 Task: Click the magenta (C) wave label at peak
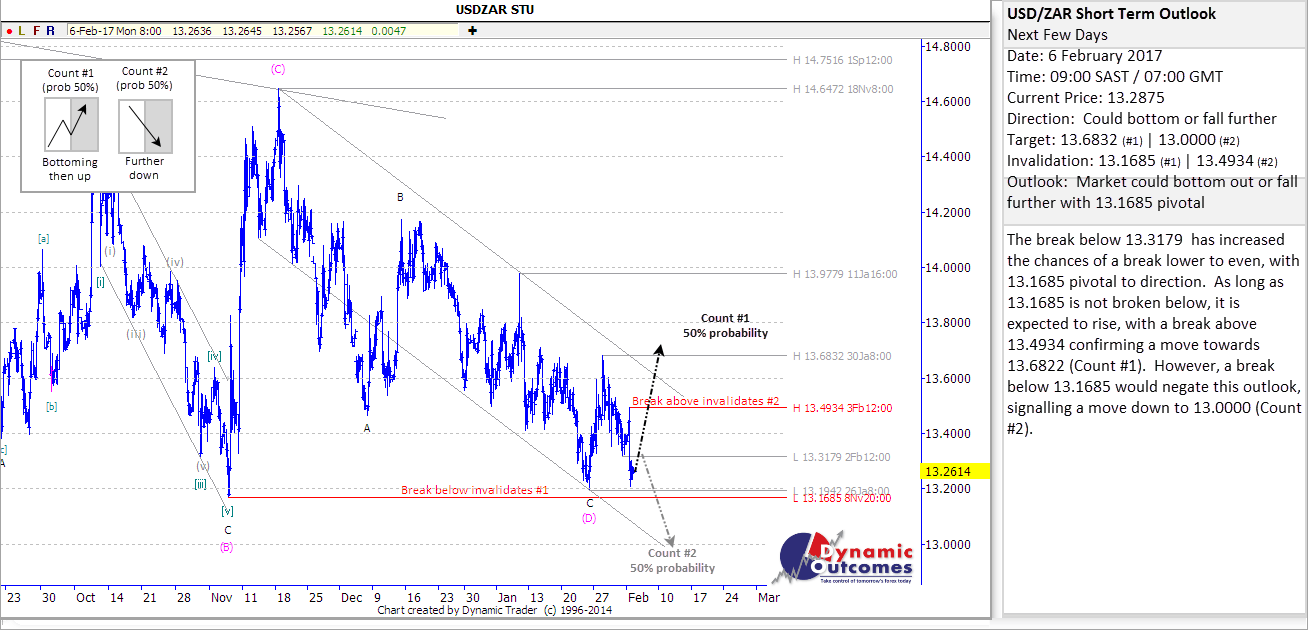tap(278, 69)
